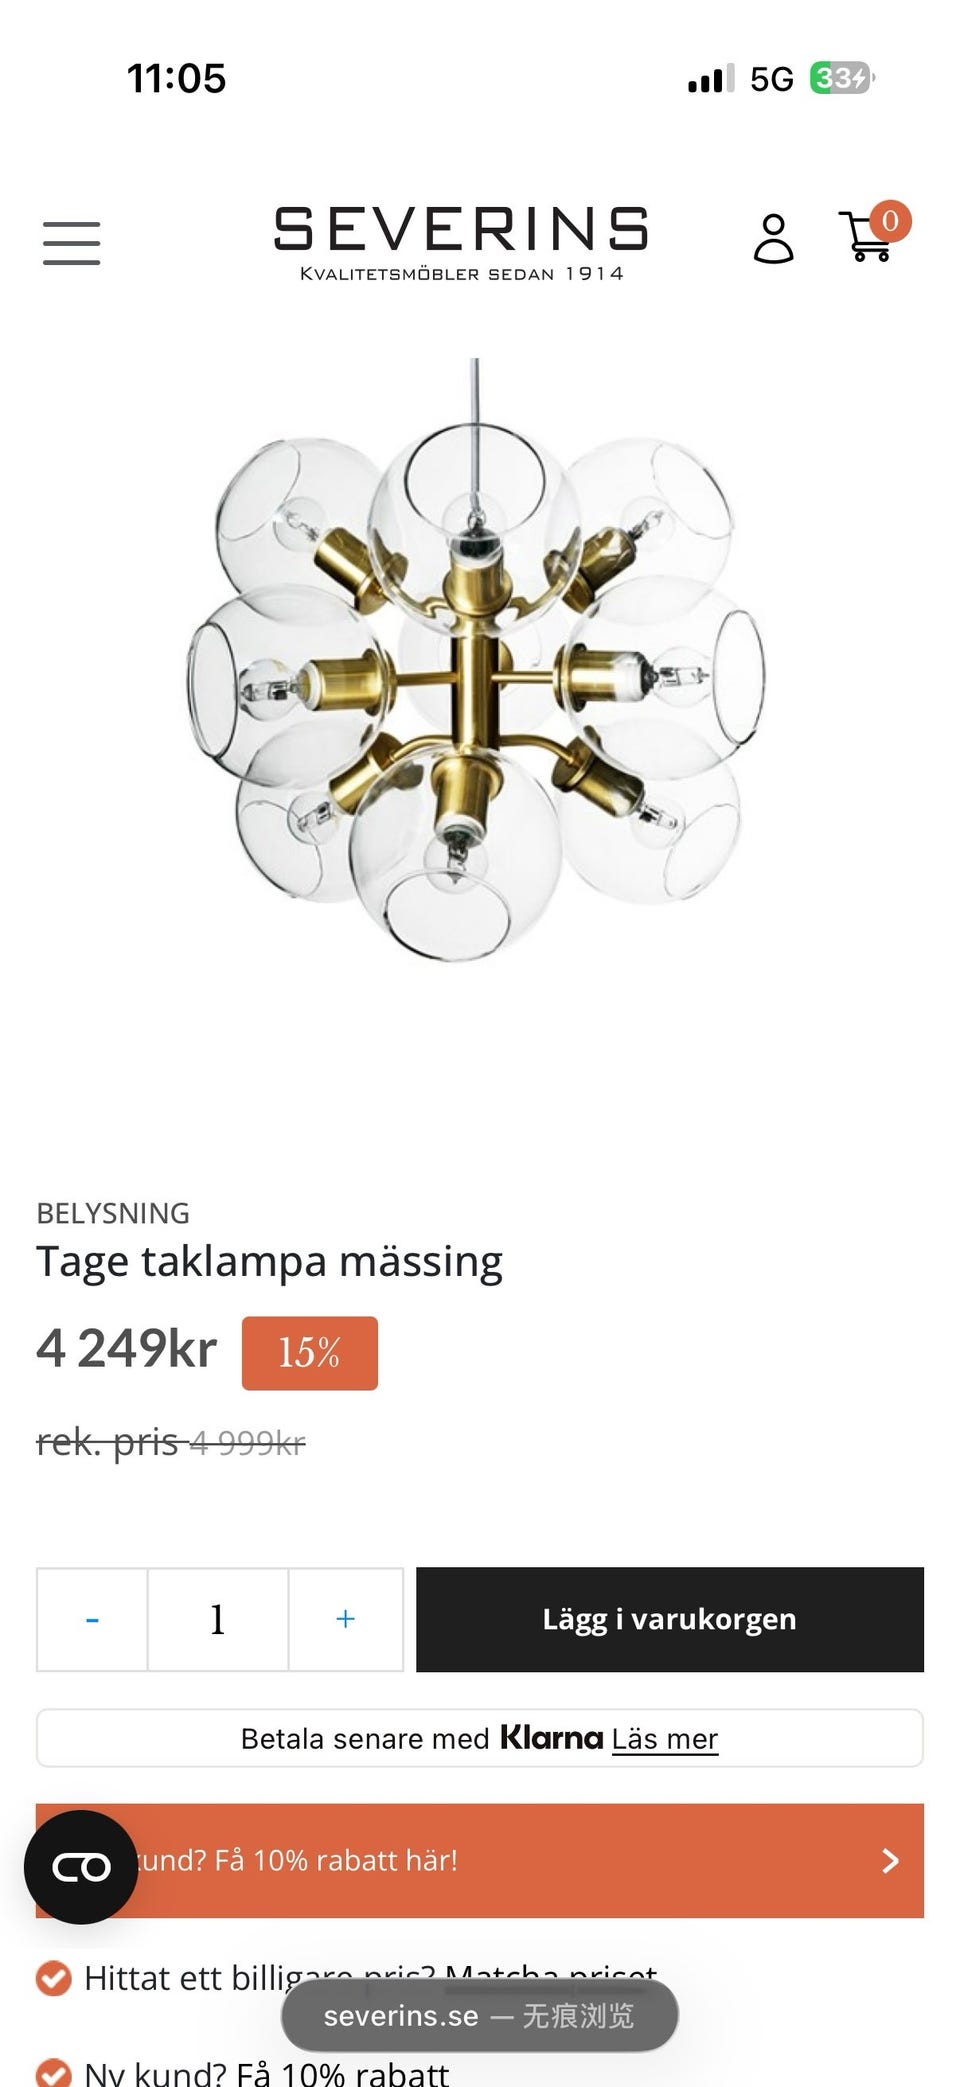
Task: Open the Tage taklampa product image
Action: click(476, 660)
